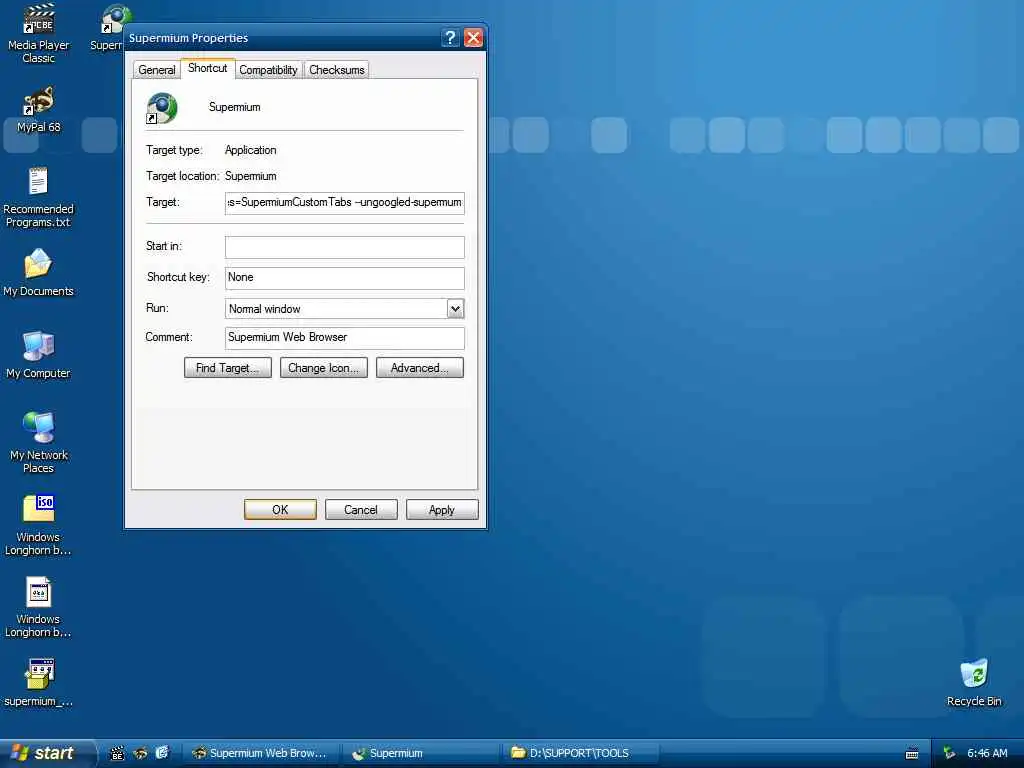Open the Start menu
The width and height of the screenshot is (1024, 768).
[x=46, y=753]
